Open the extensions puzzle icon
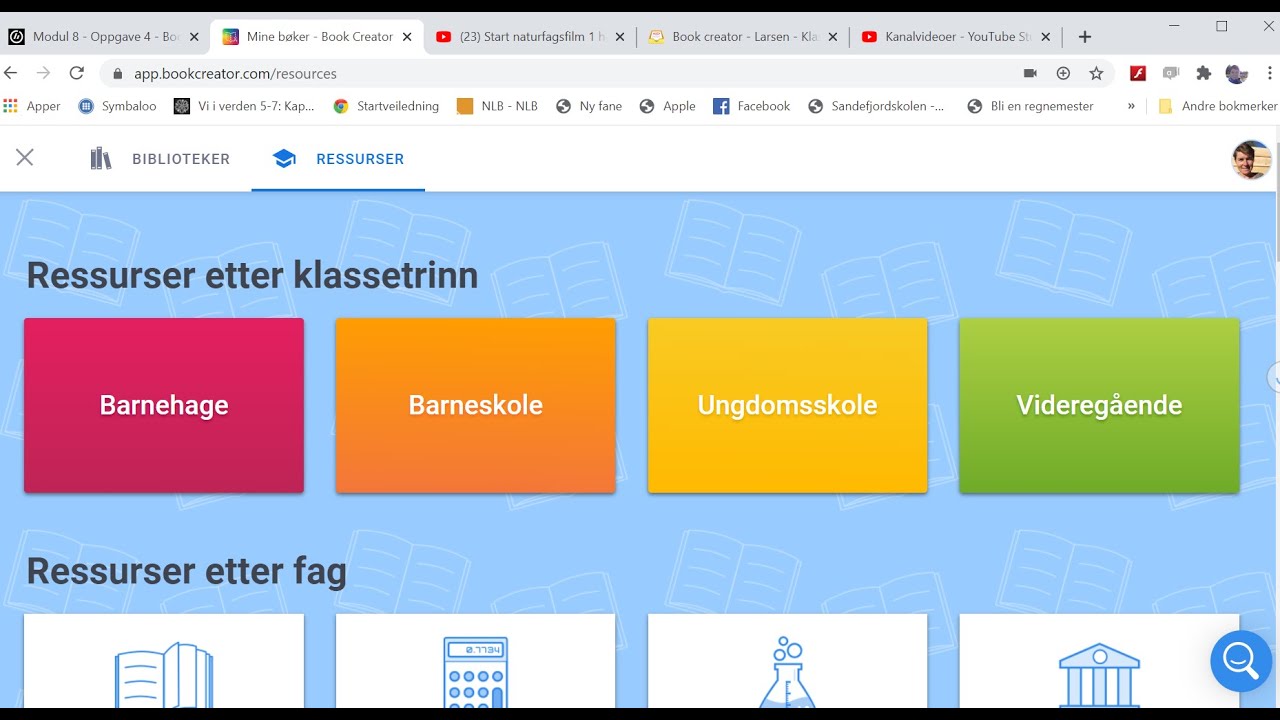This screenshot has width=1280, height=720. tap(1204, 73)
